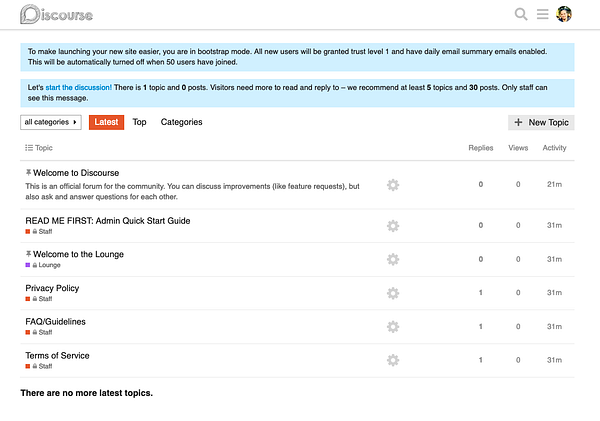
Task: Click gear poster icon for Privacy Policy
Action: point(393,293)
